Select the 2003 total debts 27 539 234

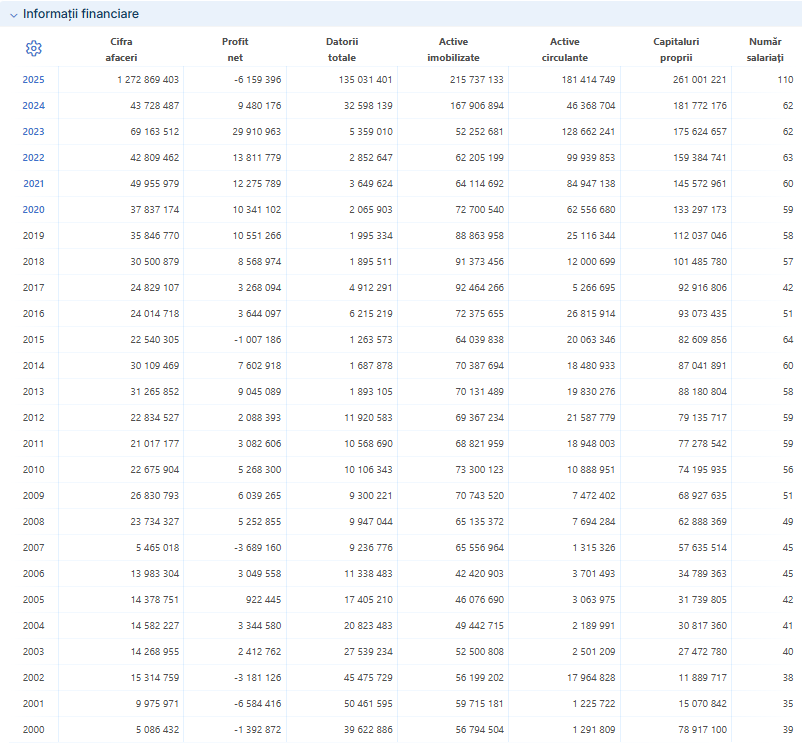click(368, 652)
